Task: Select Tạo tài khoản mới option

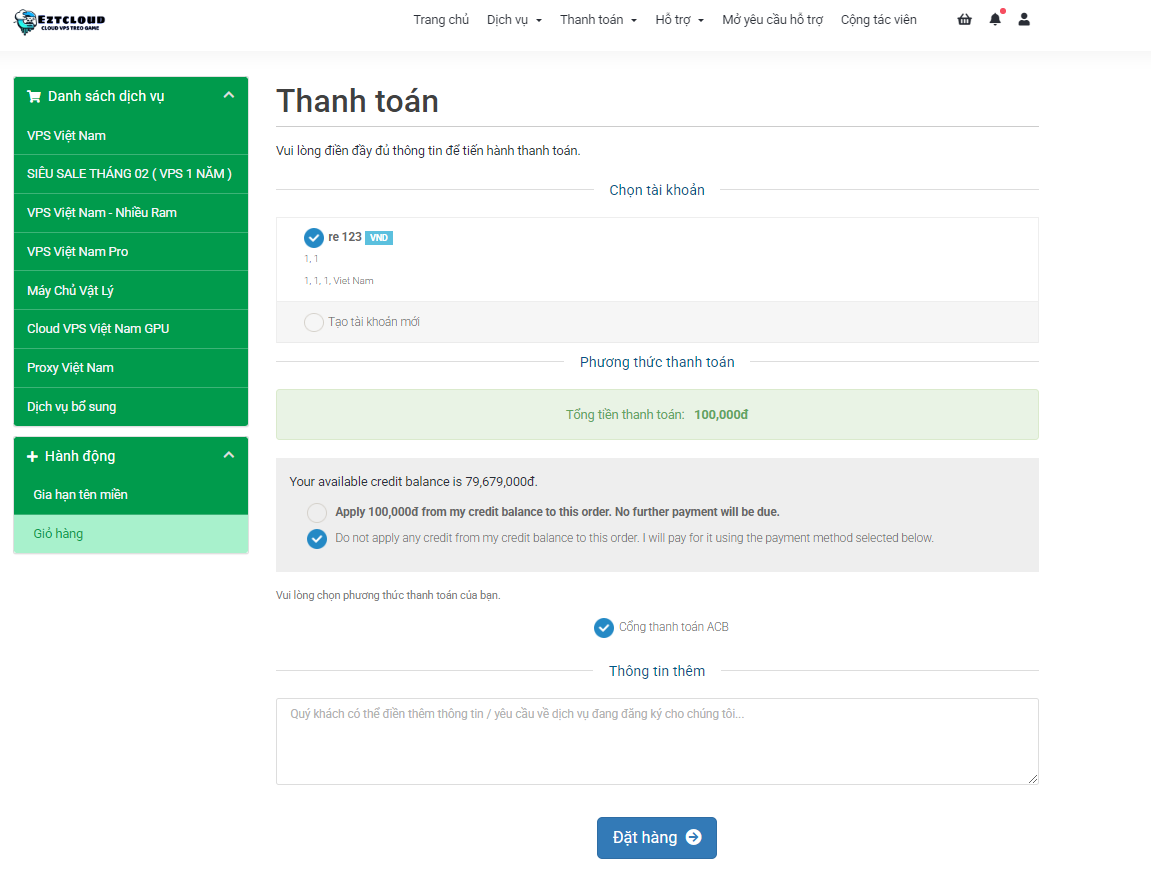Action: [x=314, y=323]
